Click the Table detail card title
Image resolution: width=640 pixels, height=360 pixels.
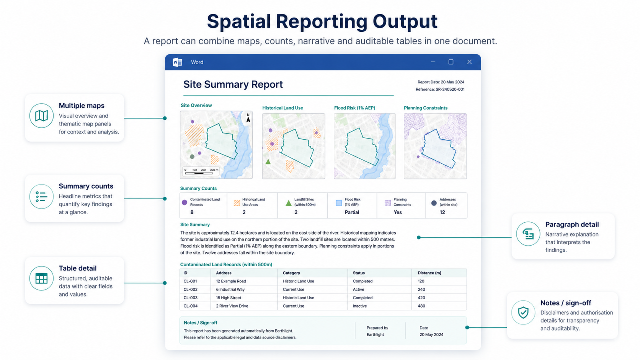77,268
